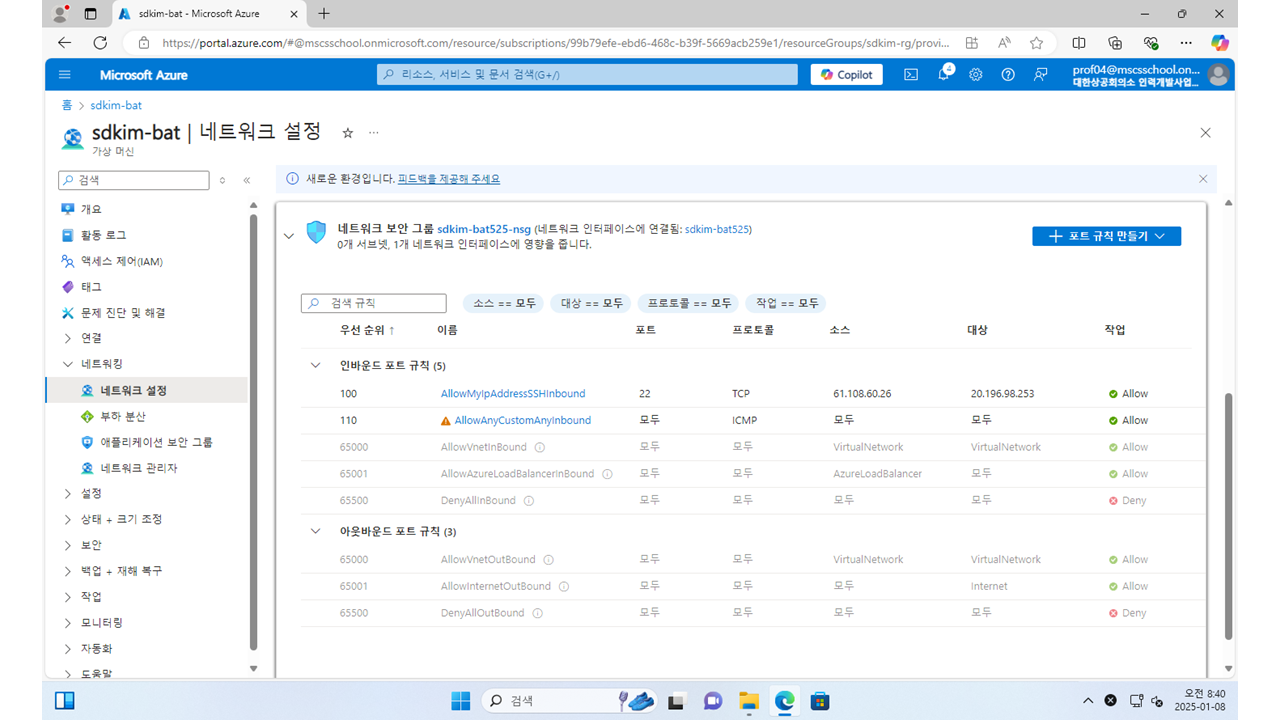Expand the 설정 sidebar group
Image resolution: width=1280 pixels, height=720 pixels.
[x=68, y=493]
